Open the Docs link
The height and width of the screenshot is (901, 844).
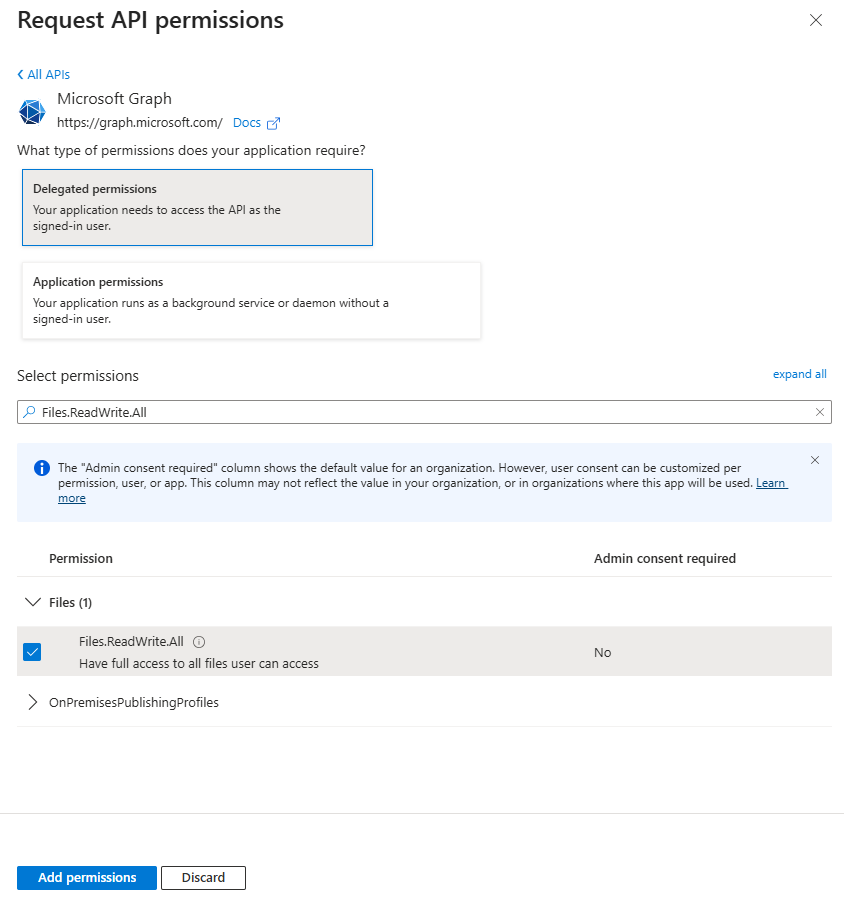(x=246, y=123)
